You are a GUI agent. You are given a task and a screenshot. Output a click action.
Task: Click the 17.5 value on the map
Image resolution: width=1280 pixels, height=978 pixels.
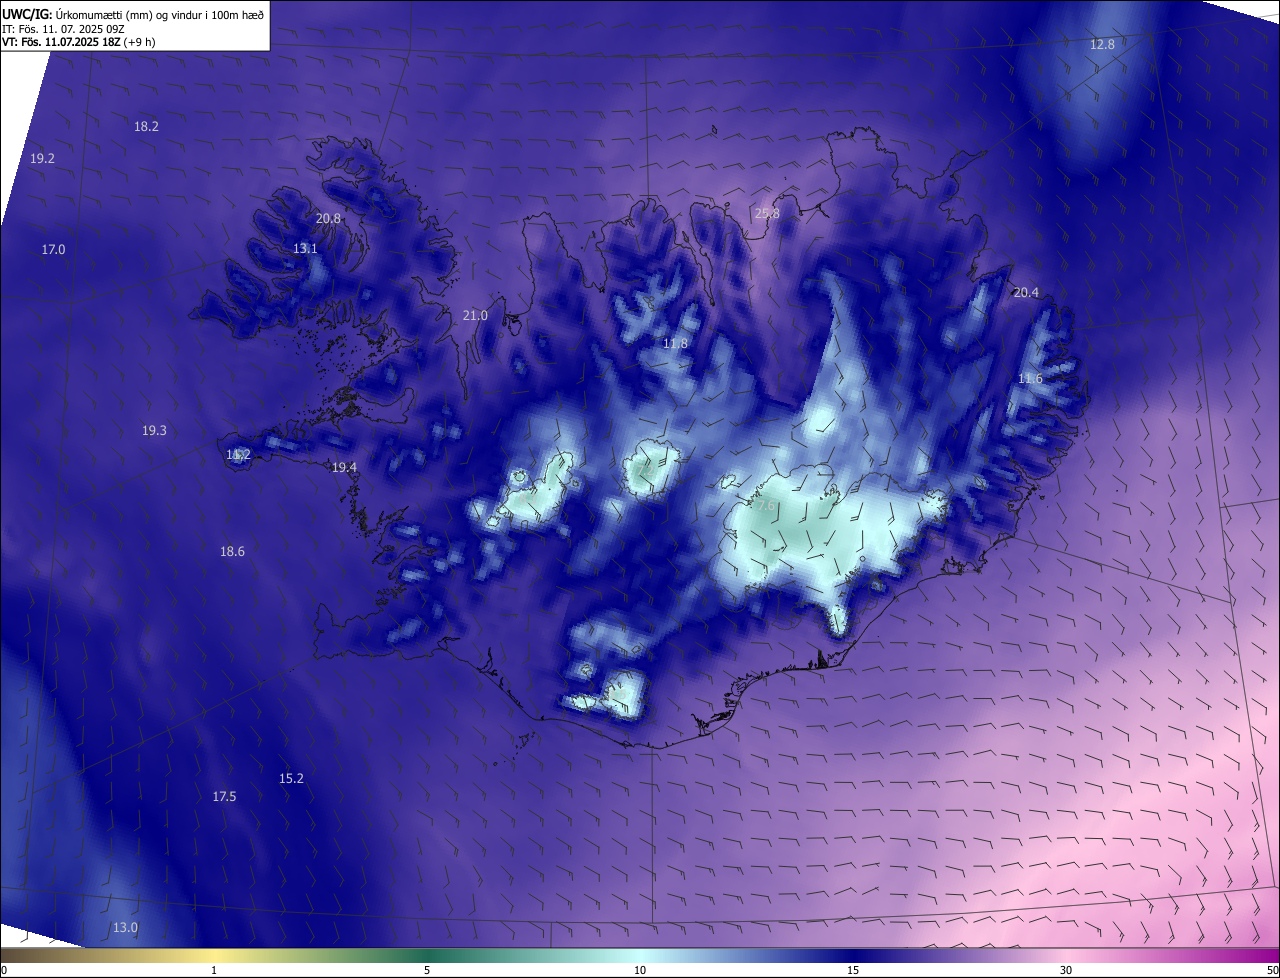coord(224,796)
